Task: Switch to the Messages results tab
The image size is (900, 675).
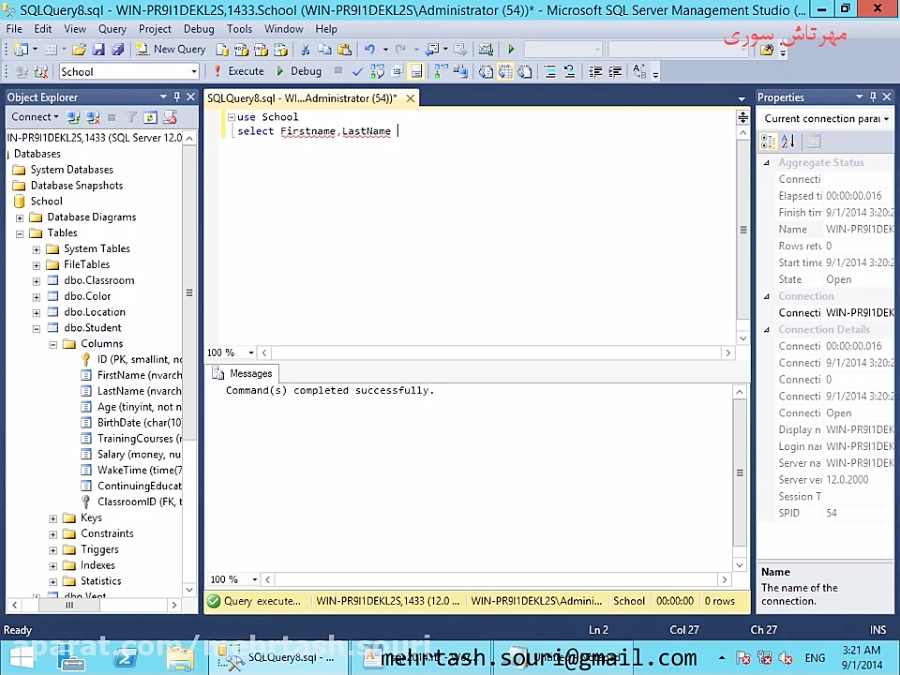Action: (x=243, y=374)
